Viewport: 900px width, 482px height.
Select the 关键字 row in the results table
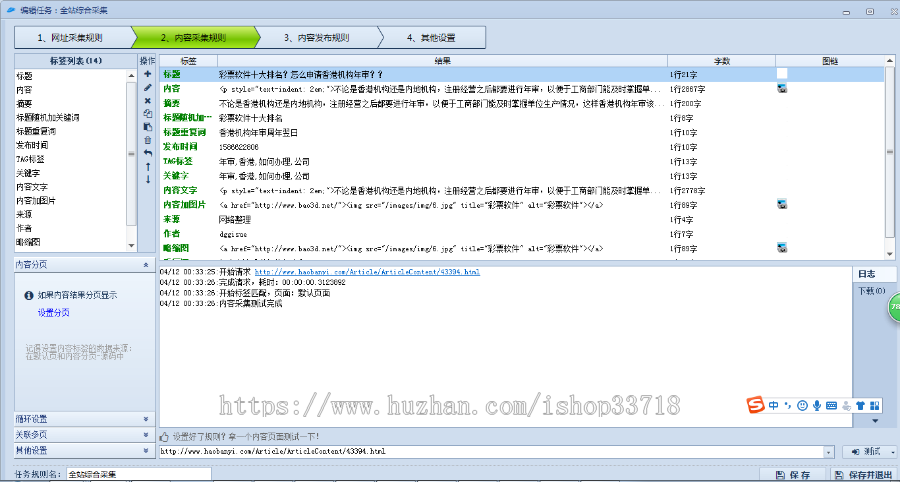tap(522, 176)
